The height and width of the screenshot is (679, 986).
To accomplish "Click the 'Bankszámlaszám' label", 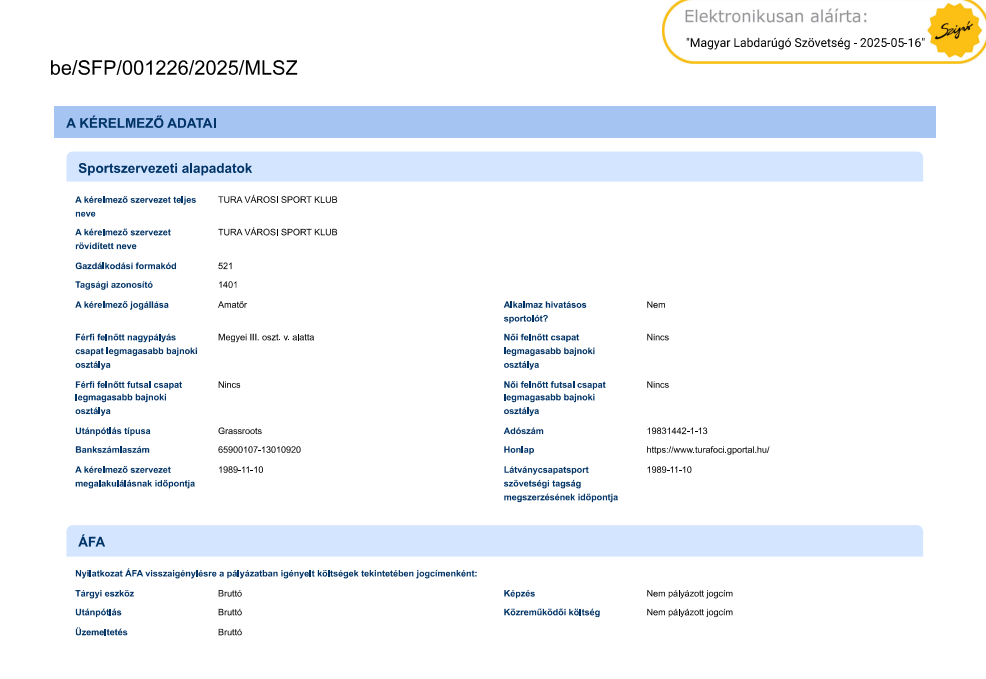I will tap(112, 450).
